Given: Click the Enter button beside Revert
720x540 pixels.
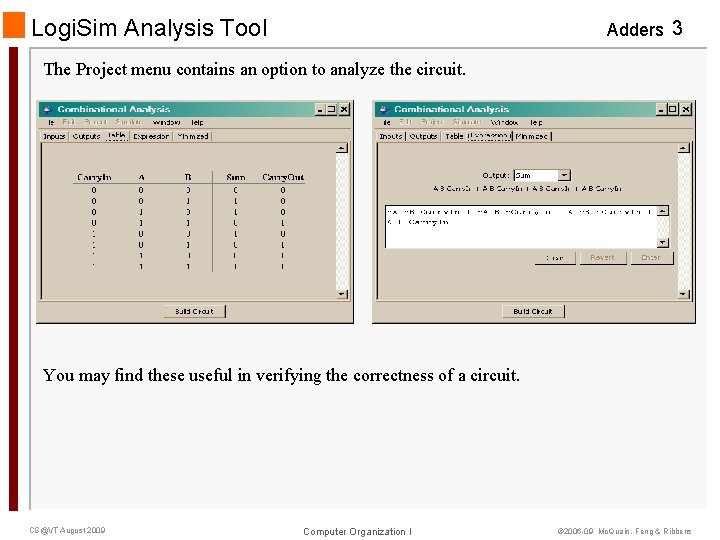Looking at the screenshot, I should coord(651,258).
